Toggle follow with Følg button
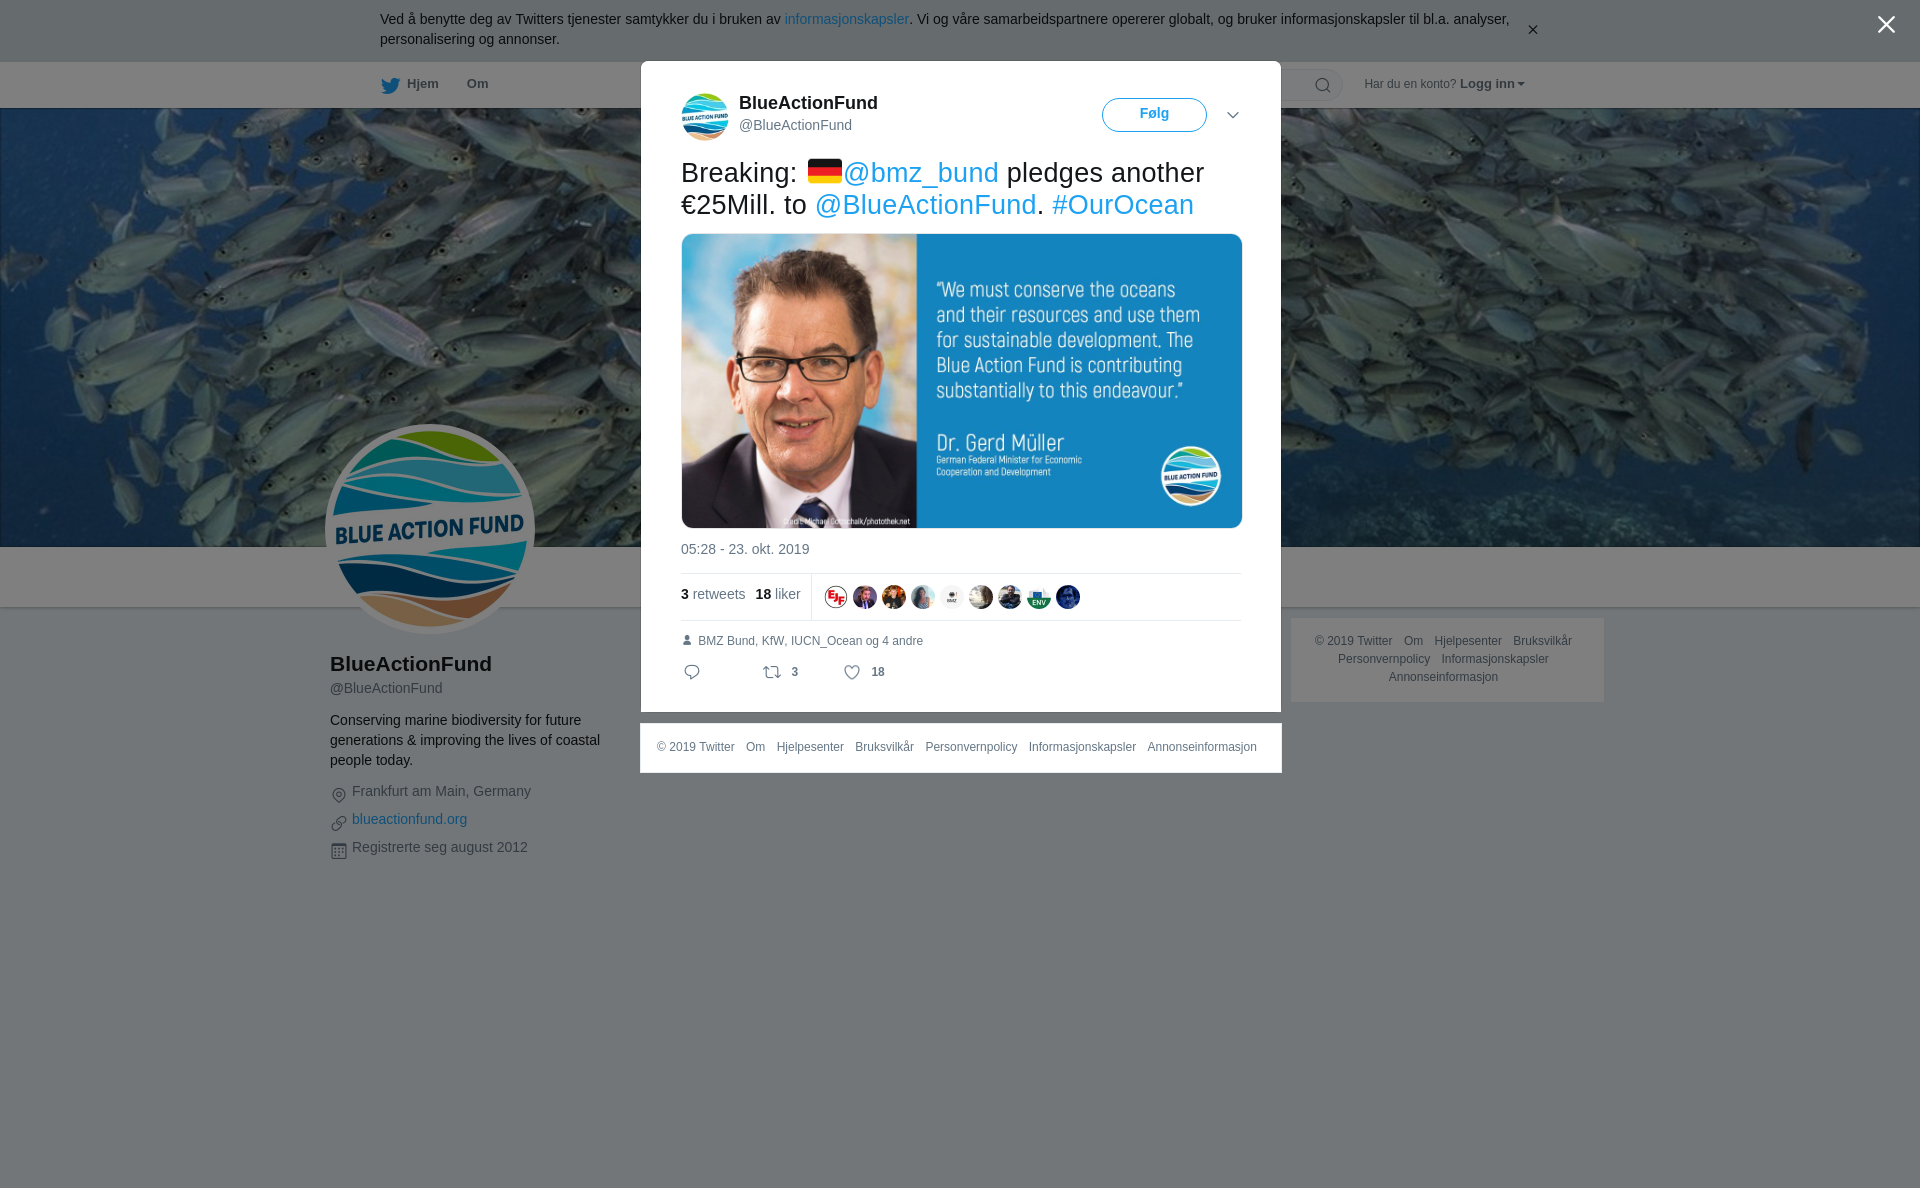 coord(1154,115)
